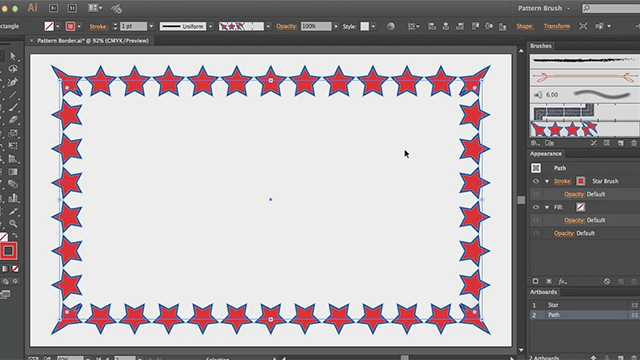Image resolution: width=640 pixels, height=360 pixels.
Task: Select the Eraser tool
Action: pyautogui.click(x=13, y=120)
